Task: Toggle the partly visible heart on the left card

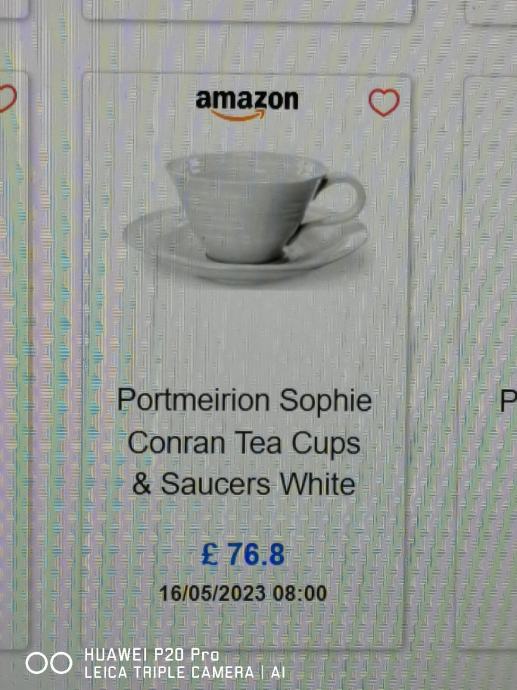Action: 7,98
